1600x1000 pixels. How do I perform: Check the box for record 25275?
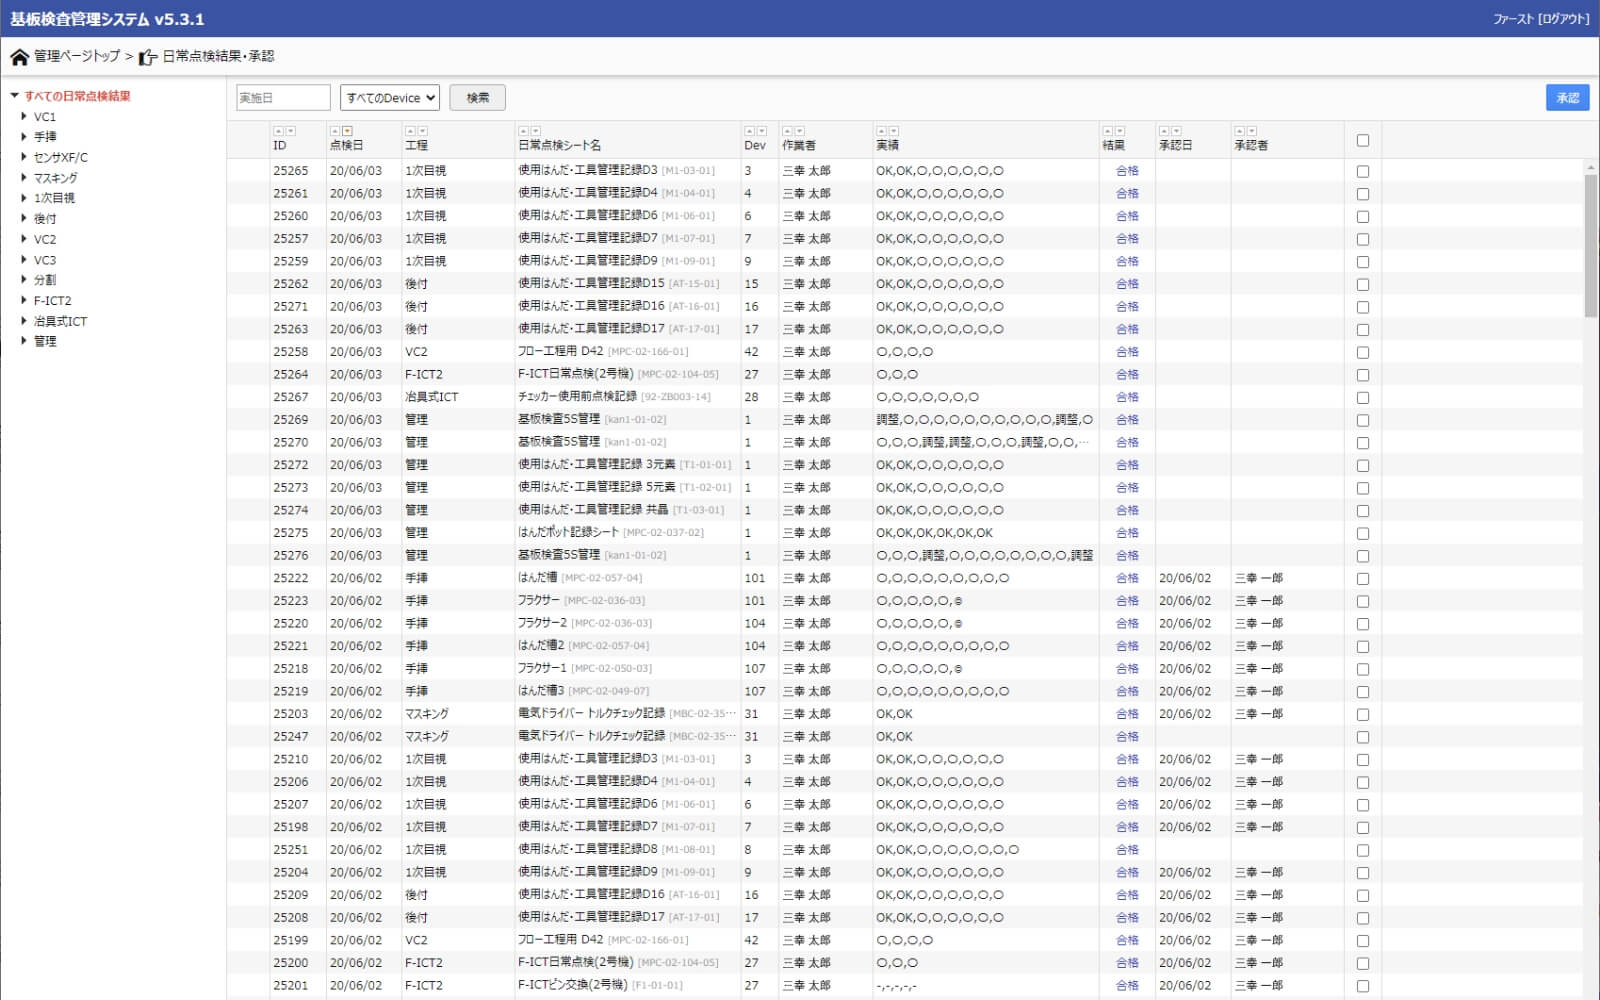tap(1362, 533)
